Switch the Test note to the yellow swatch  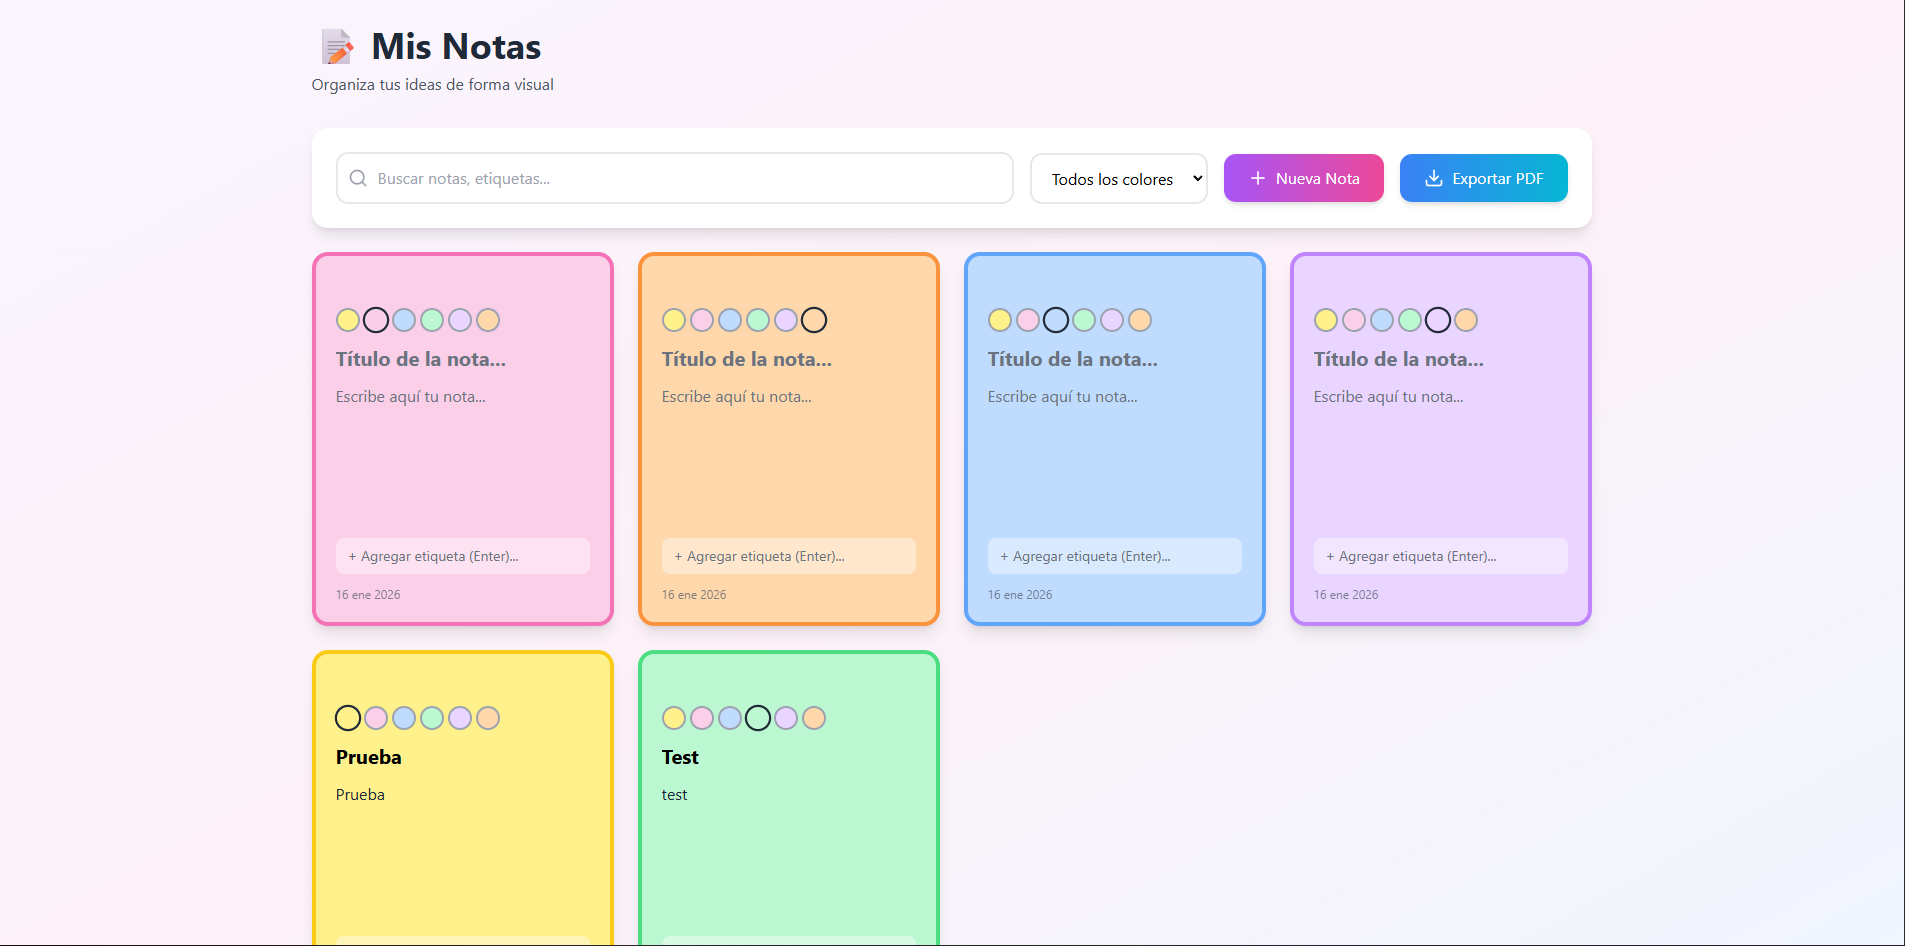click(x=674, y=718)
